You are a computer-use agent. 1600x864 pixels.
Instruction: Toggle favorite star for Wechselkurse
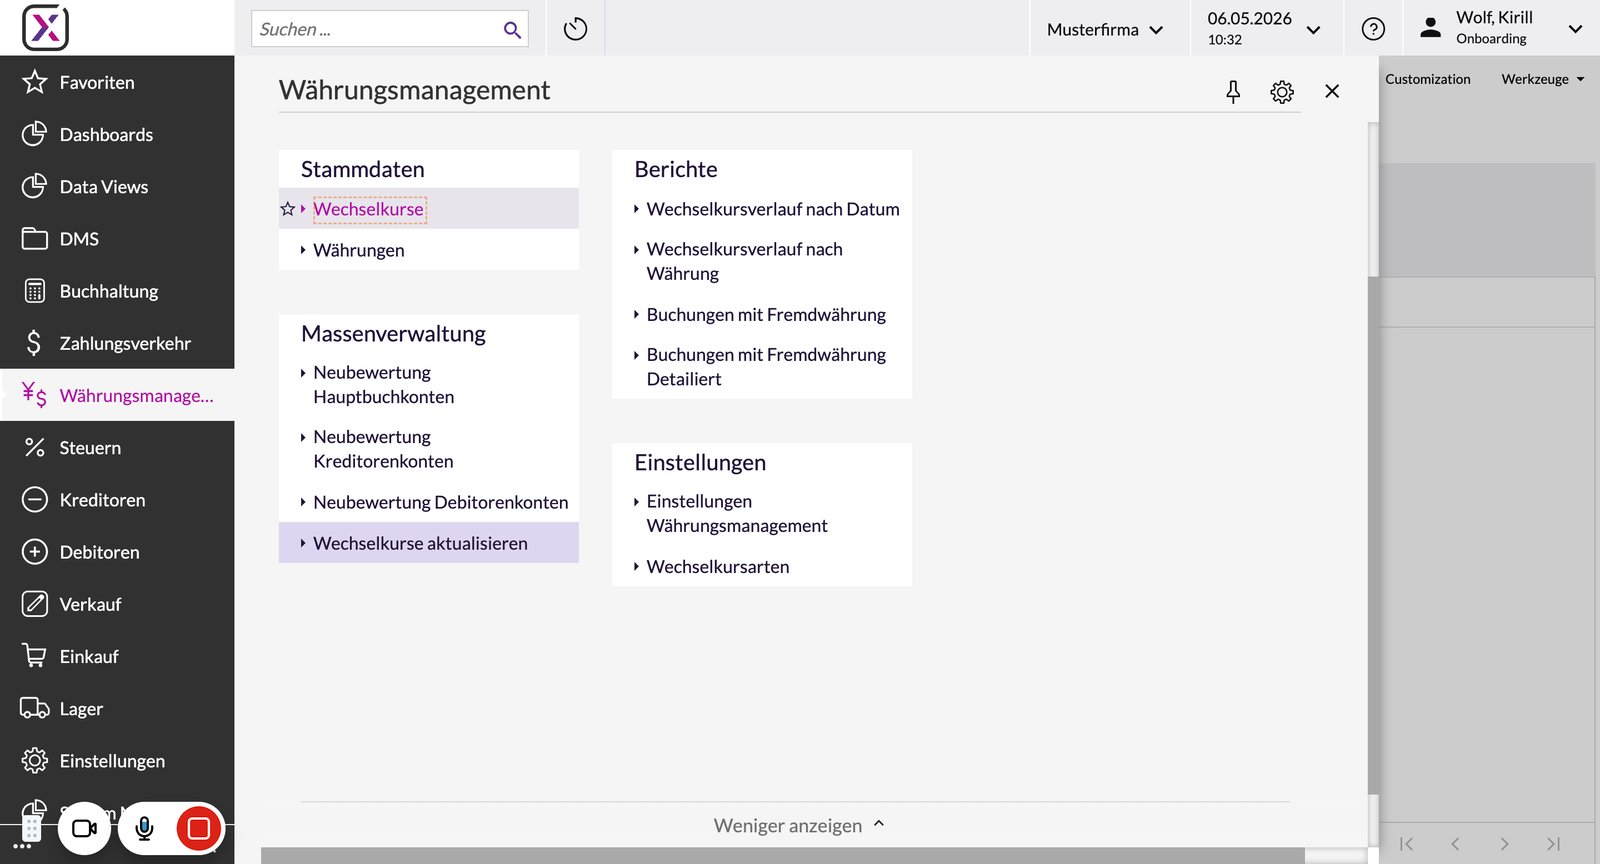[288, 209]
